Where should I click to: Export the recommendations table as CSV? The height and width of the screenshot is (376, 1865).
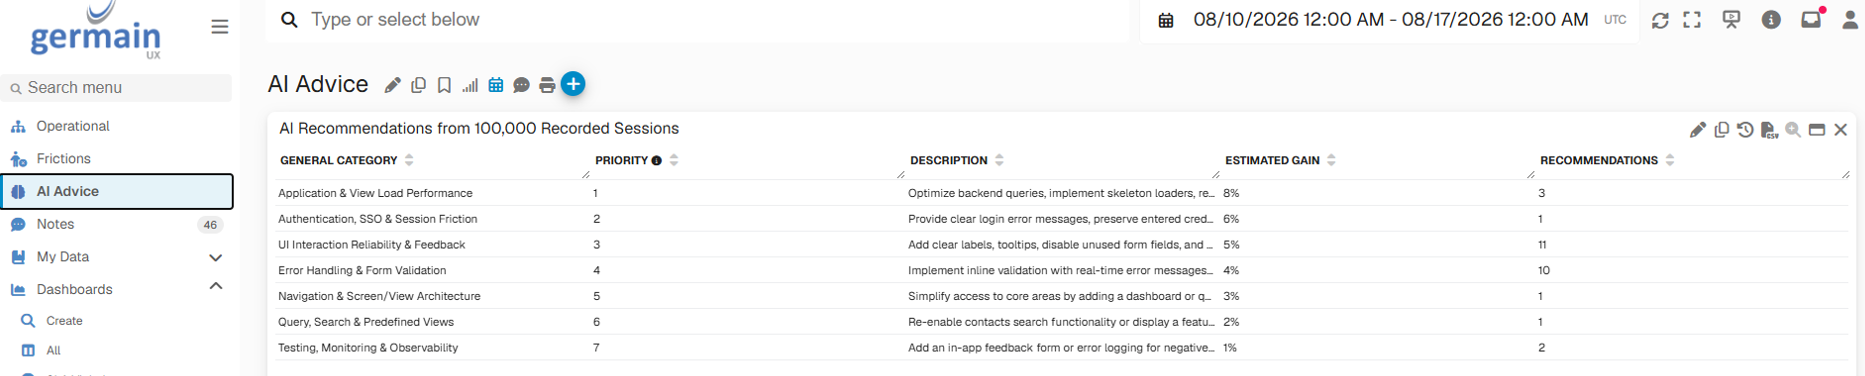(1769, 130)
